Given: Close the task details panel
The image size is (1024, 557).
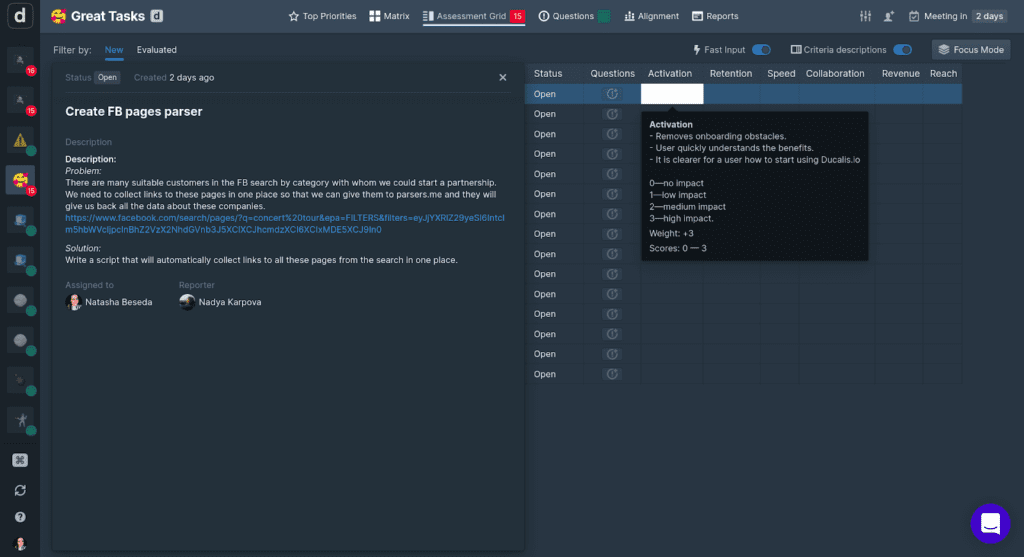Looking at the screenshot, I should click(503, 77).
